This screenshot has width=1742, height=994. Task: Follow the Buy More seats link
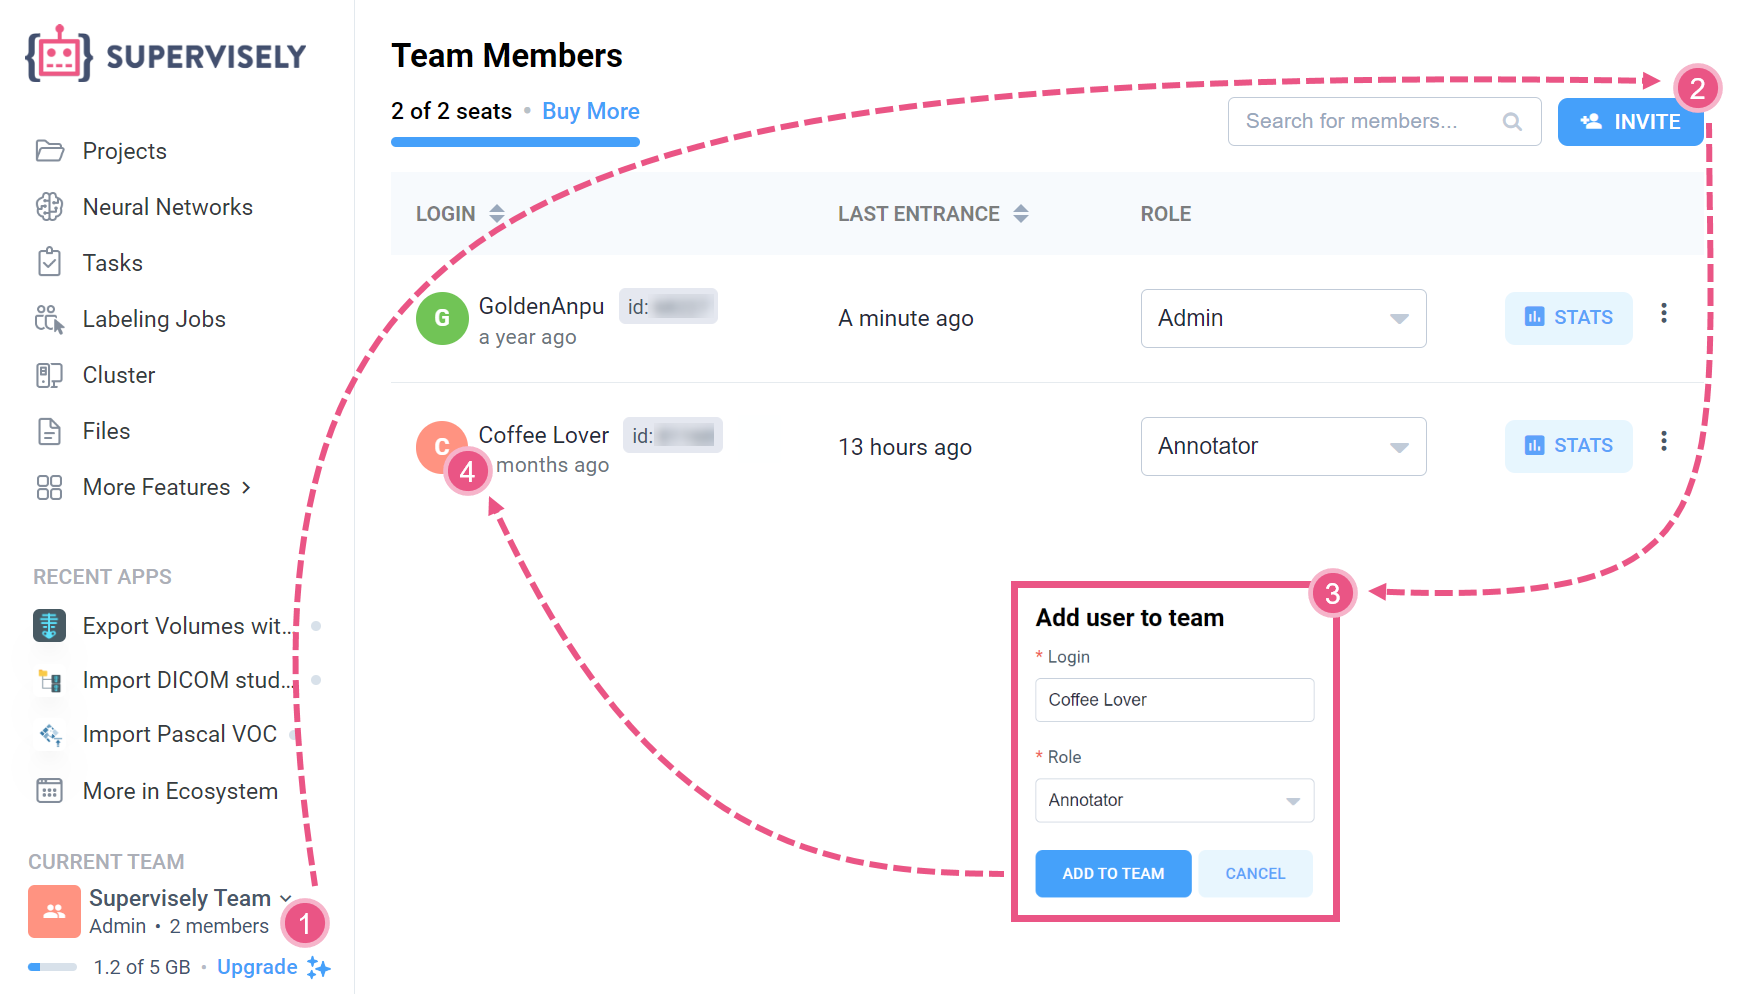tap(591, 112)
